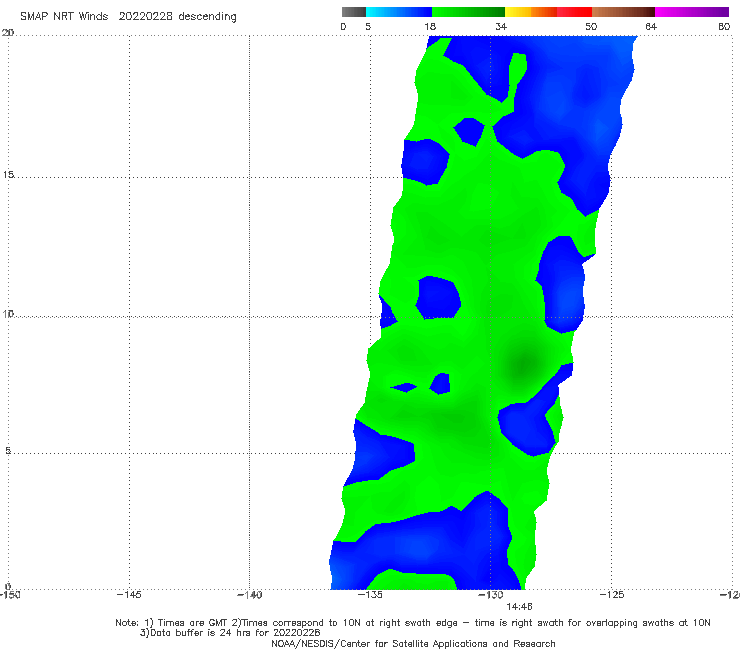Click the swath time label '14:46'

520,607
